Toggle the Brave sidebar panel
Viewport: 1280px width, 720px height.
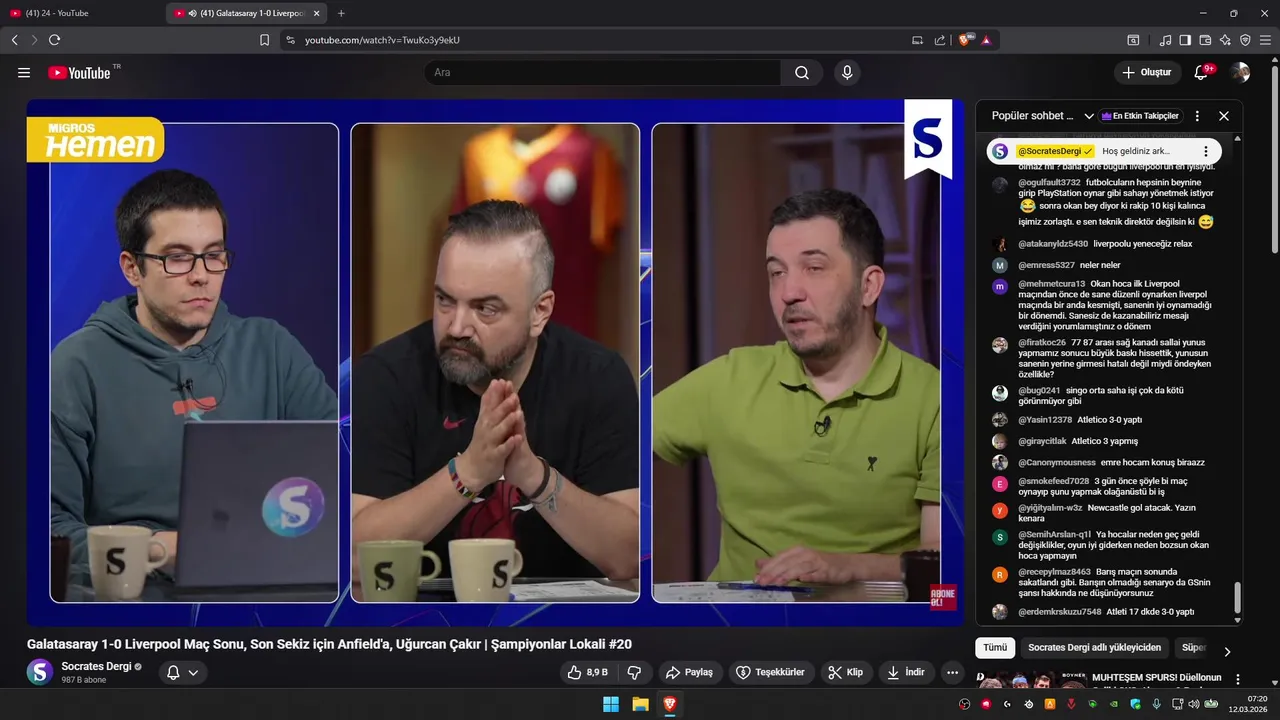tap(1185, 40)
